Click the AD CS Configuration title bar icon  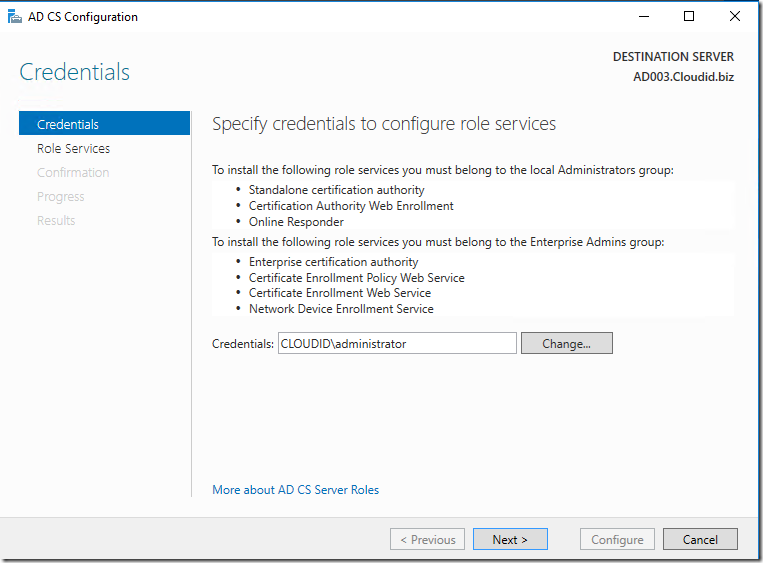coord(15,17)
